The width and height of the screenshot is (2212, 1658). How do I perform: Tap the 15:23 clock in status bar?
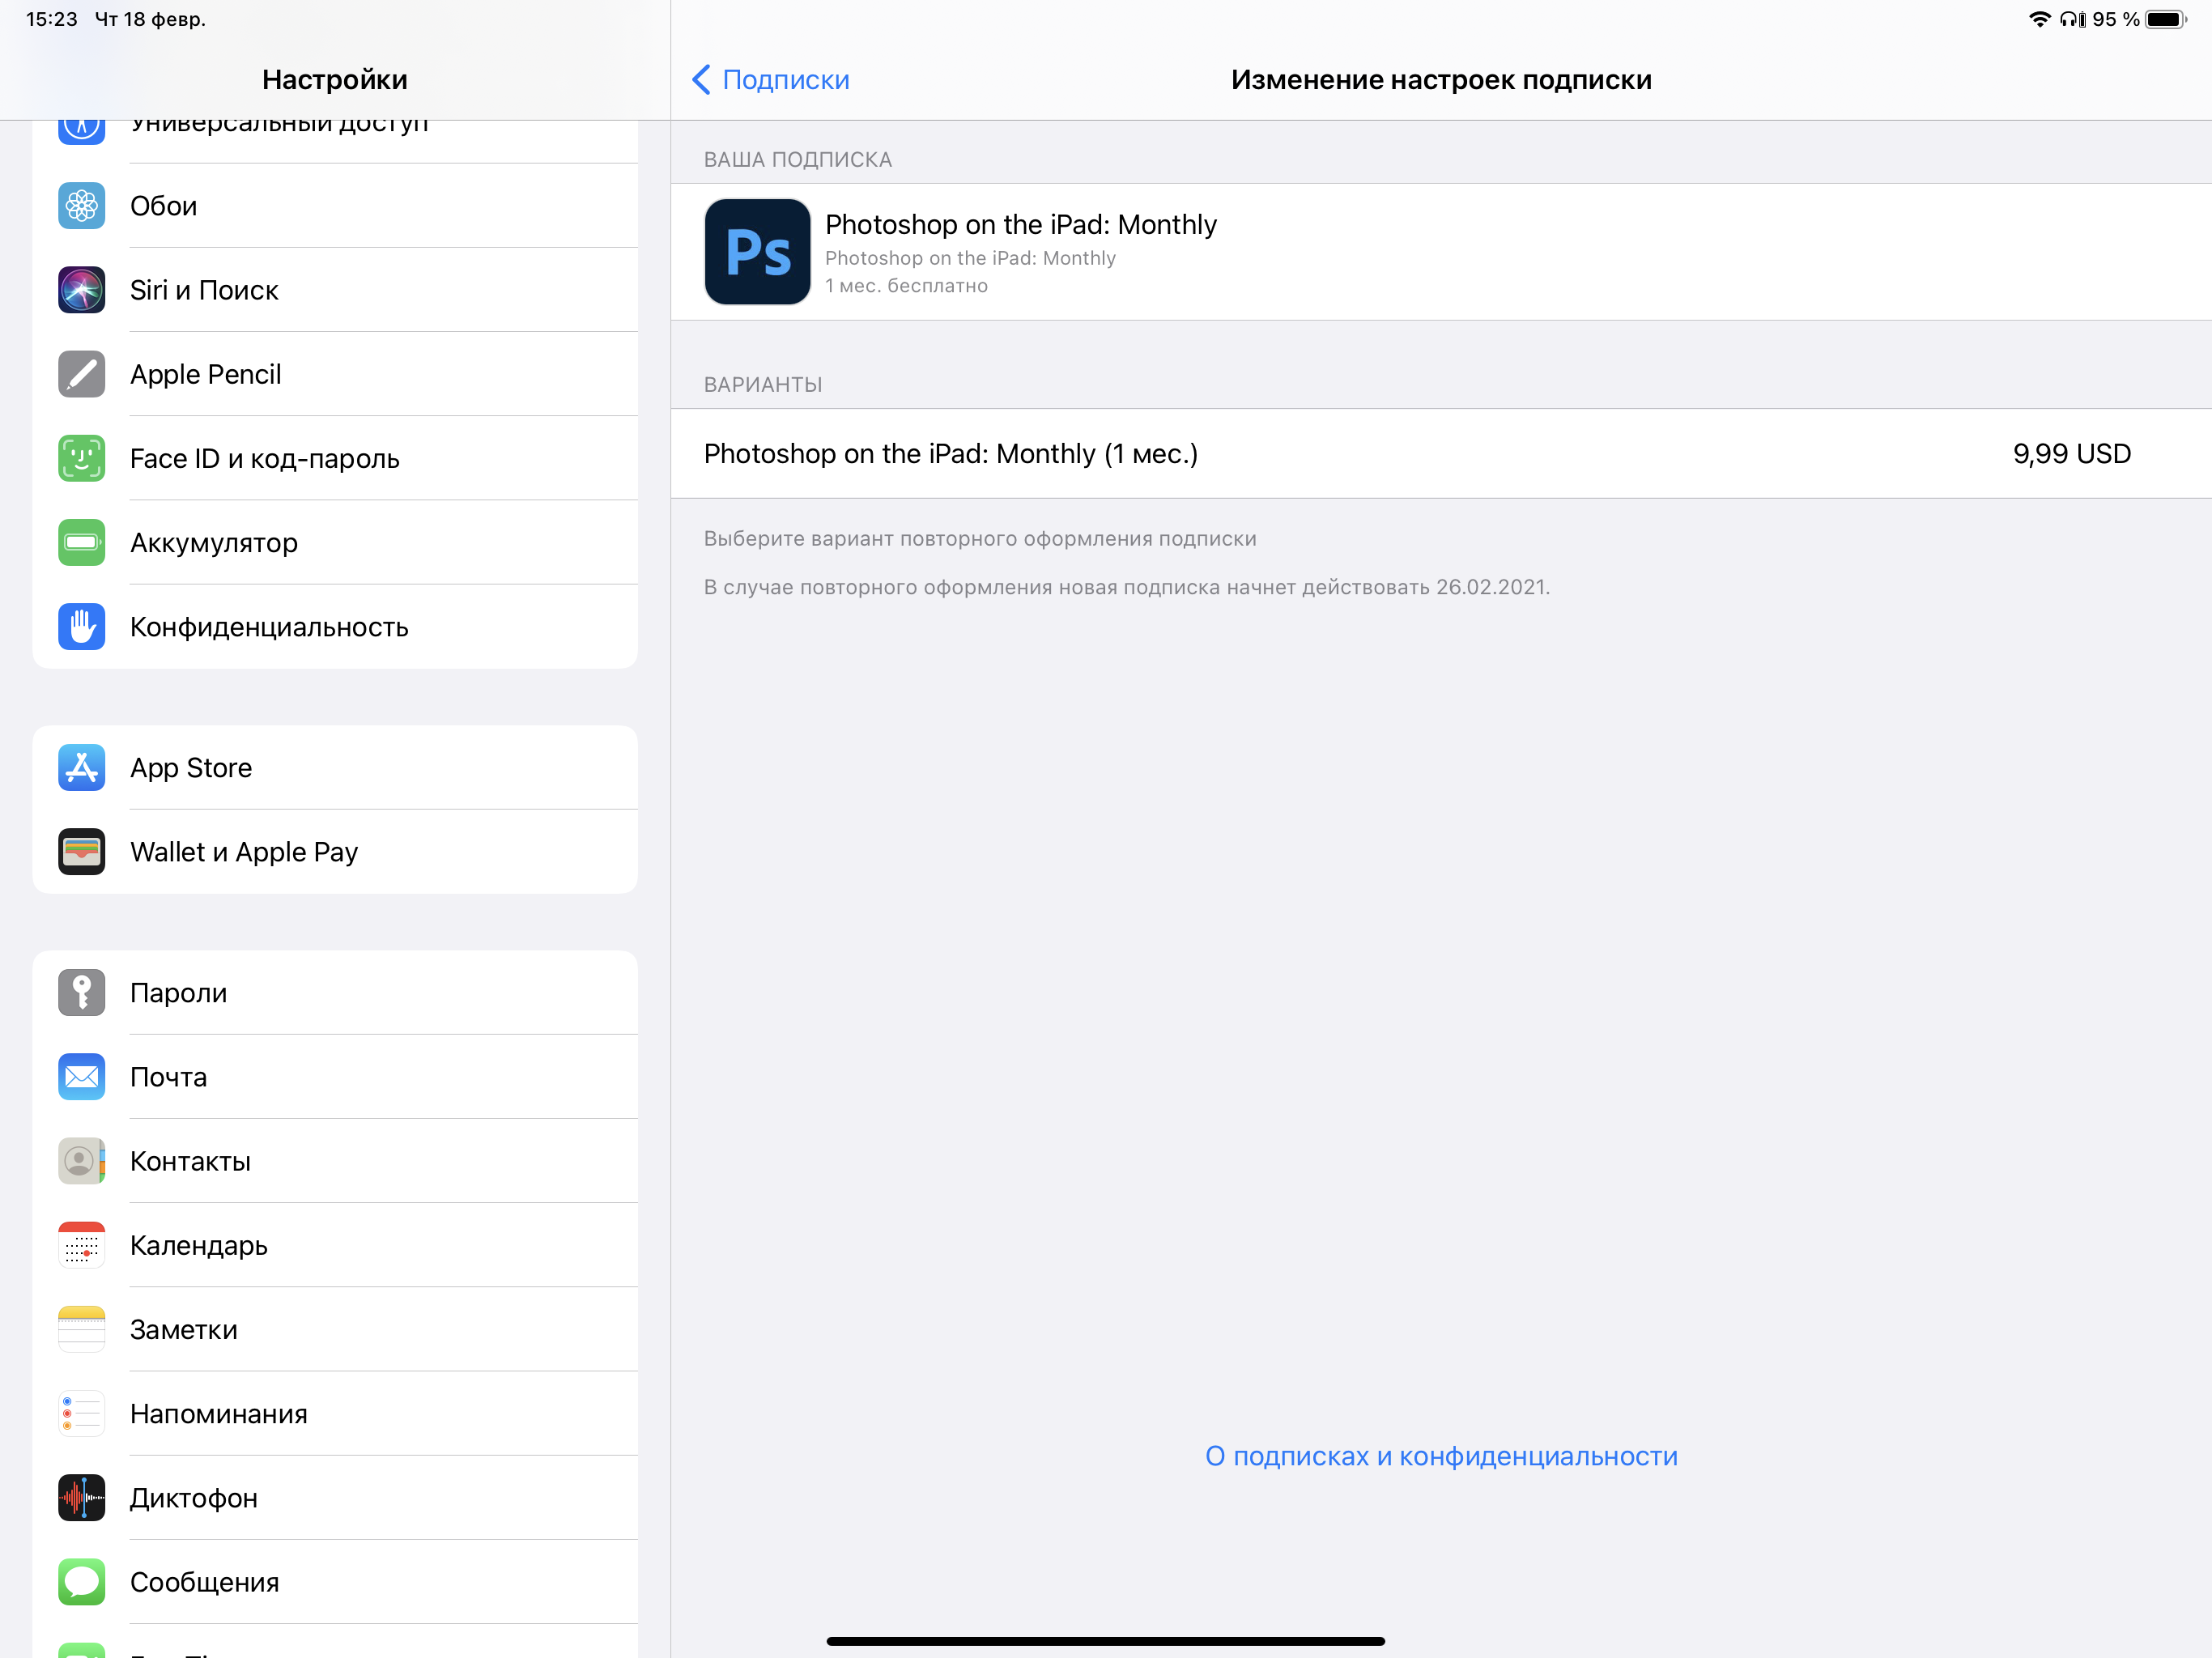point(52,19)
